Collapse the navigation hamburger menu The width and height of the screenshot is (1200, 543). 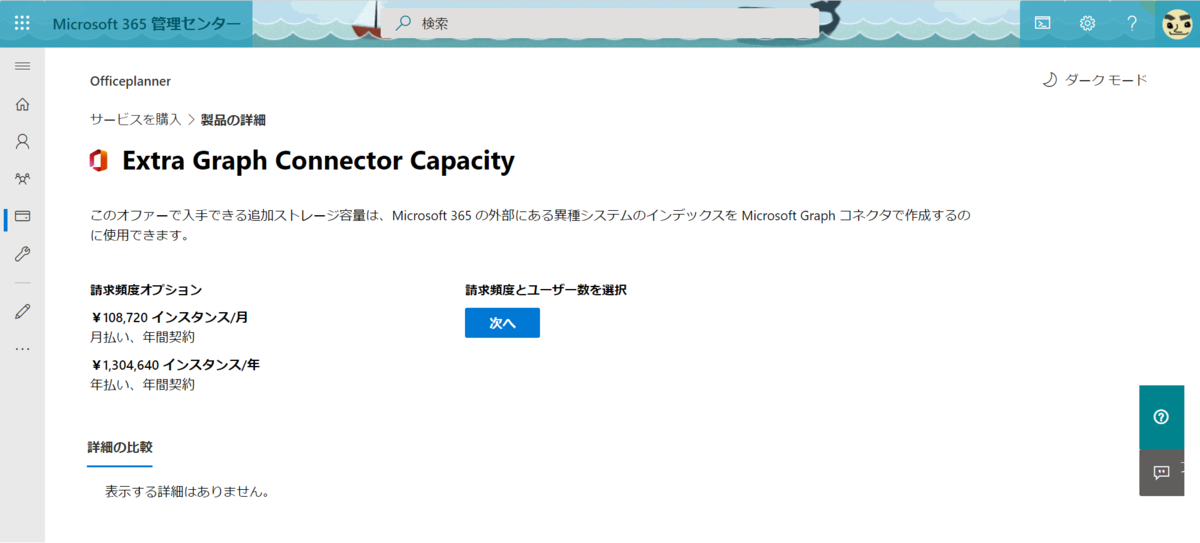click(x=22, y=66)
